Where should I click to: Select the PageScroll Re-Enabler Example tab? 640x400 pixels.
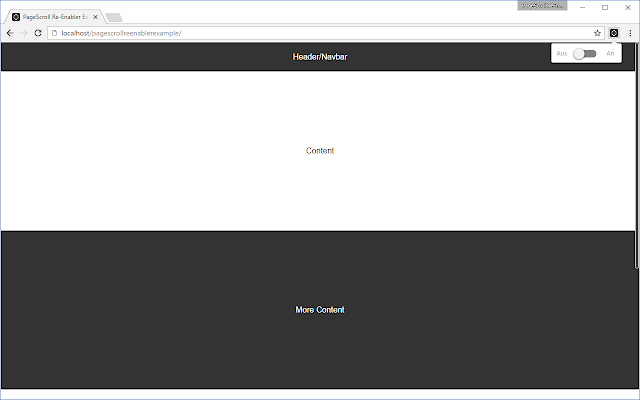click(x=53, y=17)
